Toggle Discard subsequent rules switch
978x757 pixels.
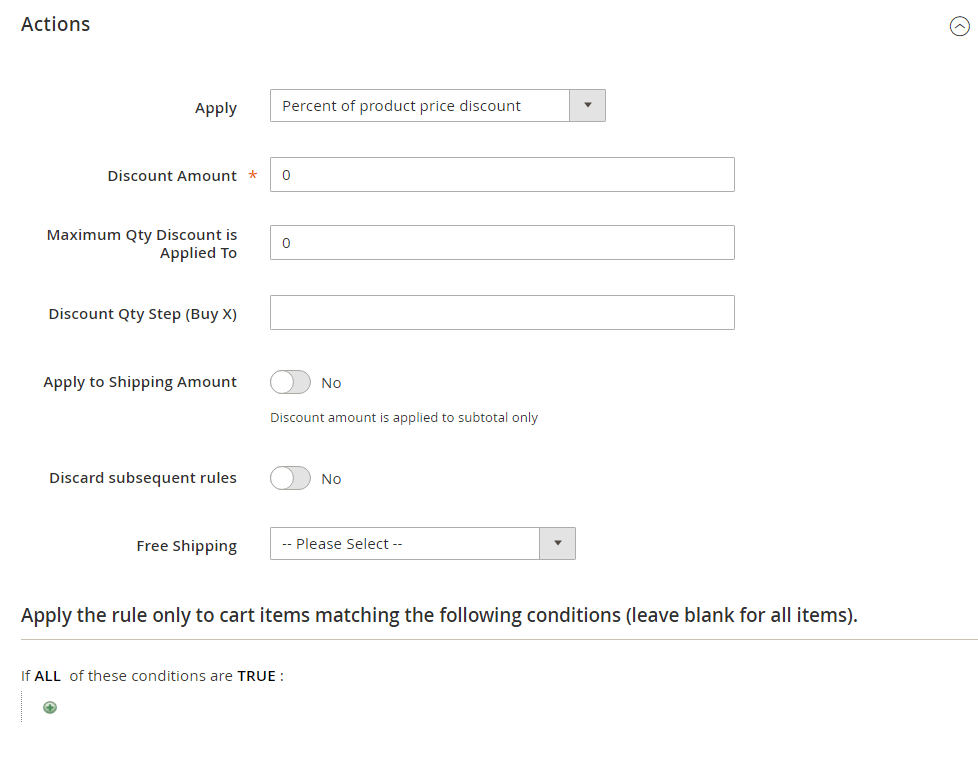[290, 478]
